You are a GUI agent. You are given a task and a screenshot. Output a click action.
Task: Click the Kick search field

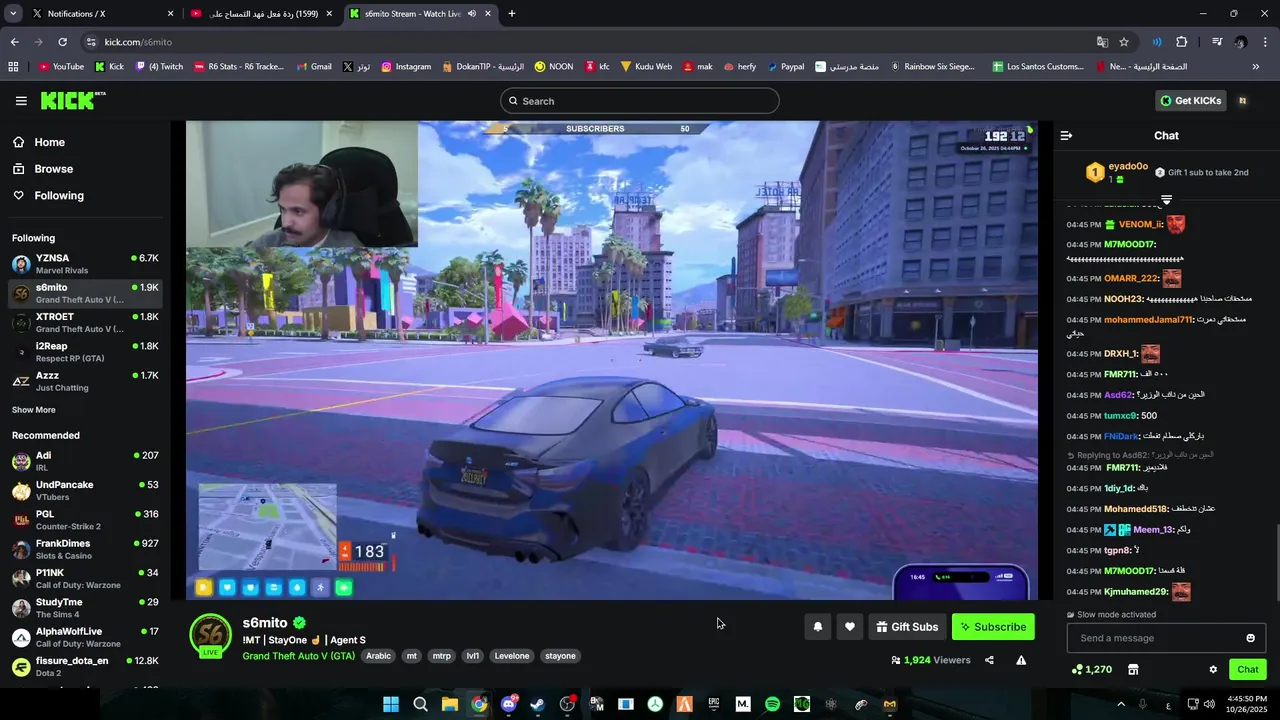640,101
